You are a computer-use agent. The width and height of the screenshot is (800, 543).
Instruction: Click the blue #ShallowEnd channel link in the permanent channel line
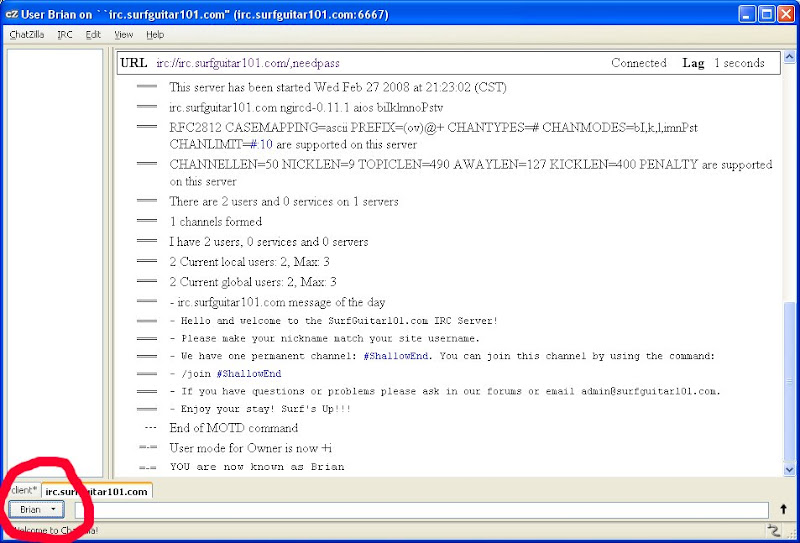coord(396,356)
